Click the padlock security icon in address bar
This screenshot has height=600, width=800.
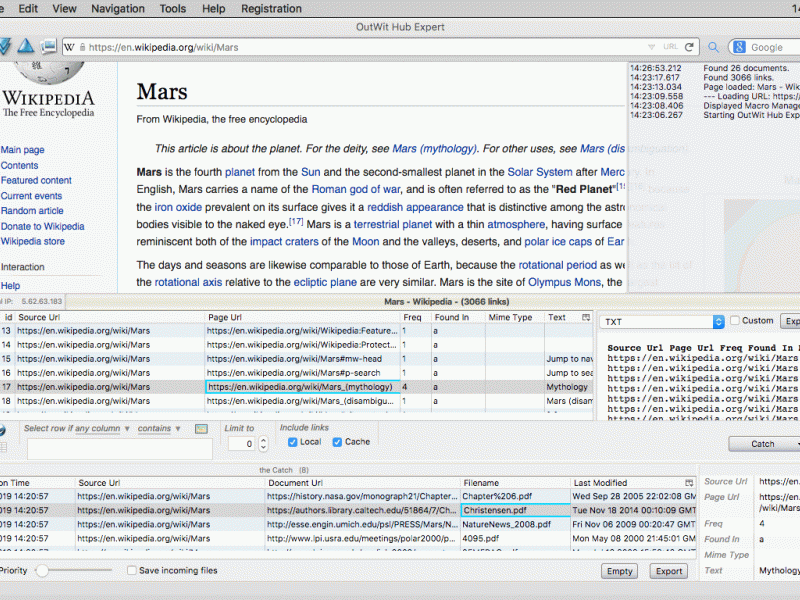82,47
